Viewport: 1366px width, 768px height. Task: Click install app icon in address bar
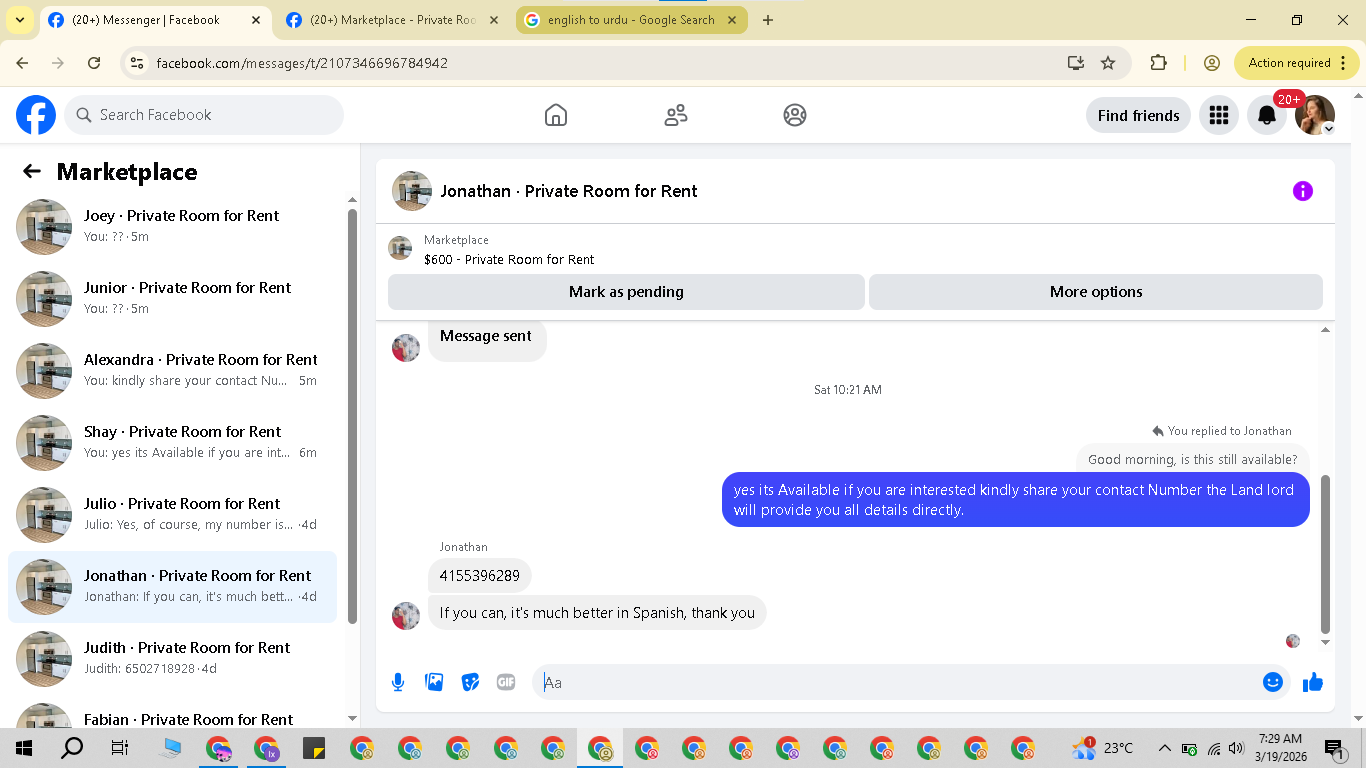[1076, 63]
